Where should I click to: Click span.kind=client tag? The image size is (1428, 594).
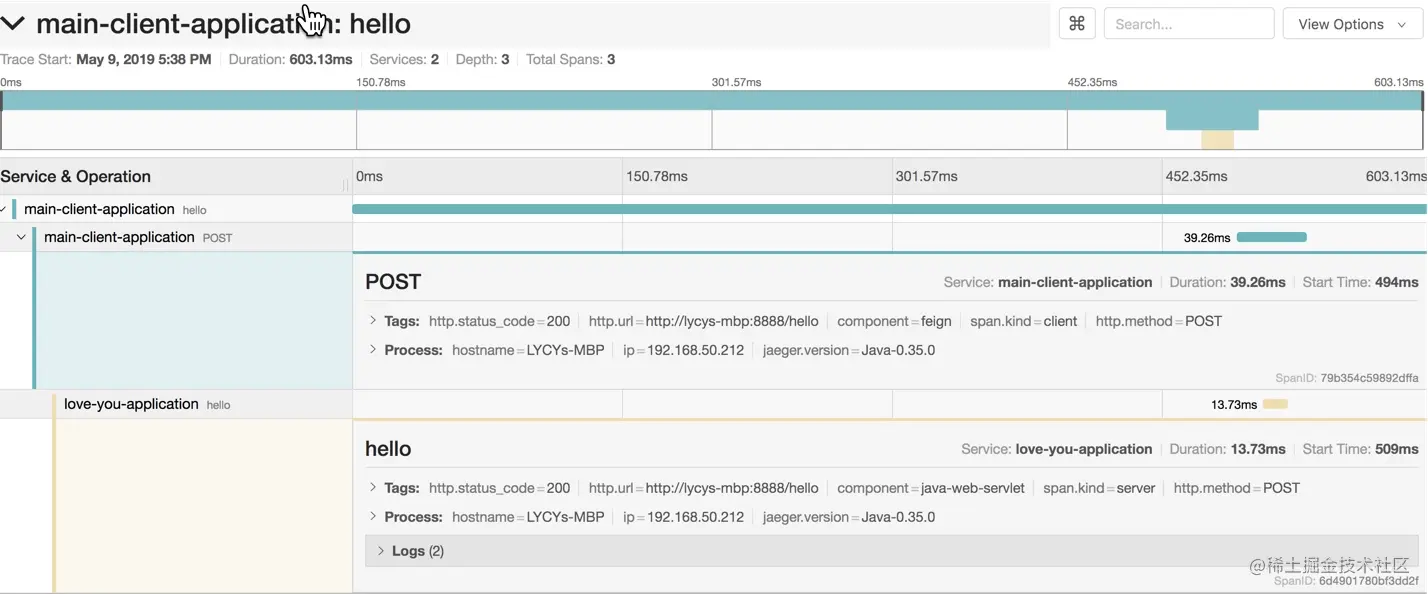1024,321
